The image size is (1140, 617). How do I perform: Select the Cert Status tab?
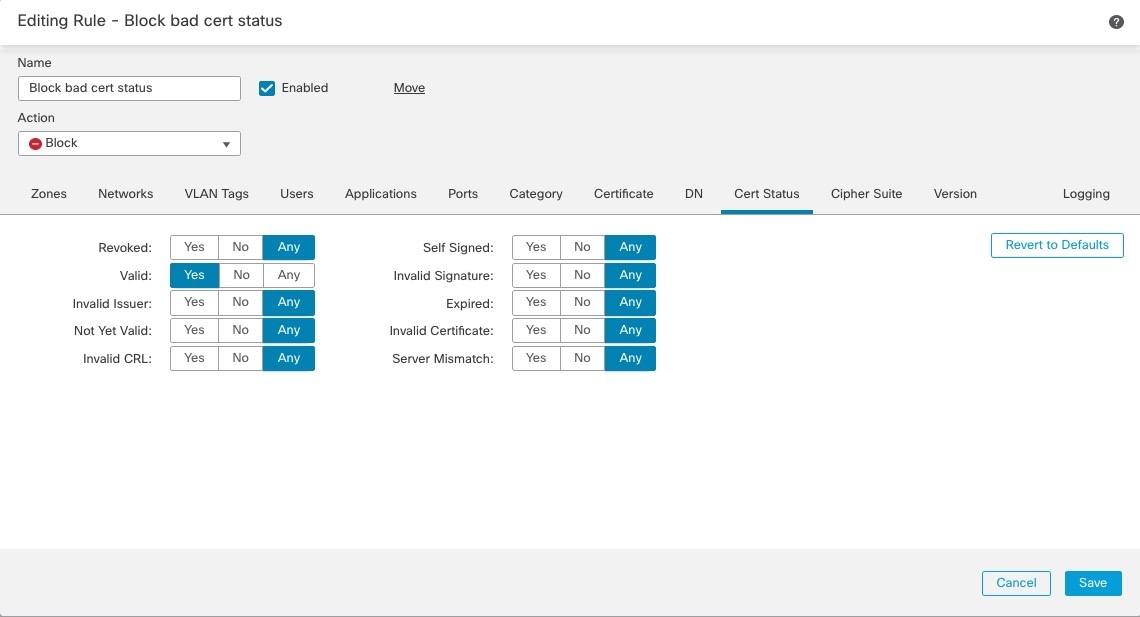pyautogui.click(x=767, y=194)
